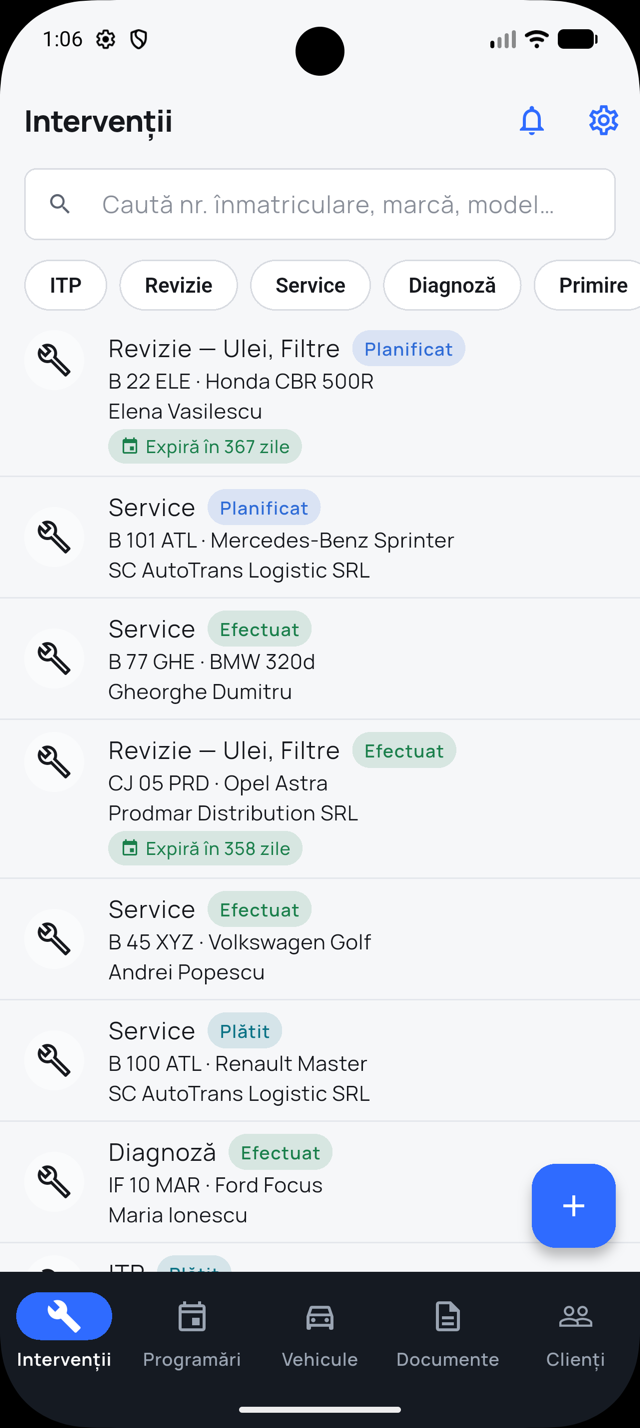Tap the blue plus add button
Image resolution: width=640 pixels, height=1428 pixels.
[x=573, y=1205]
